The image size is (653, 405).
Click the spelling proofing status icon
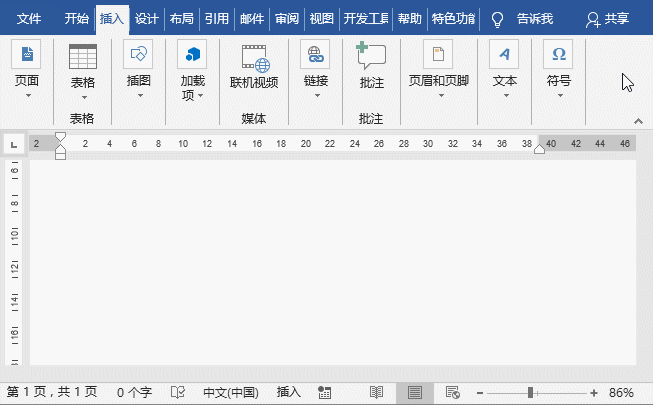coord(178,392)
